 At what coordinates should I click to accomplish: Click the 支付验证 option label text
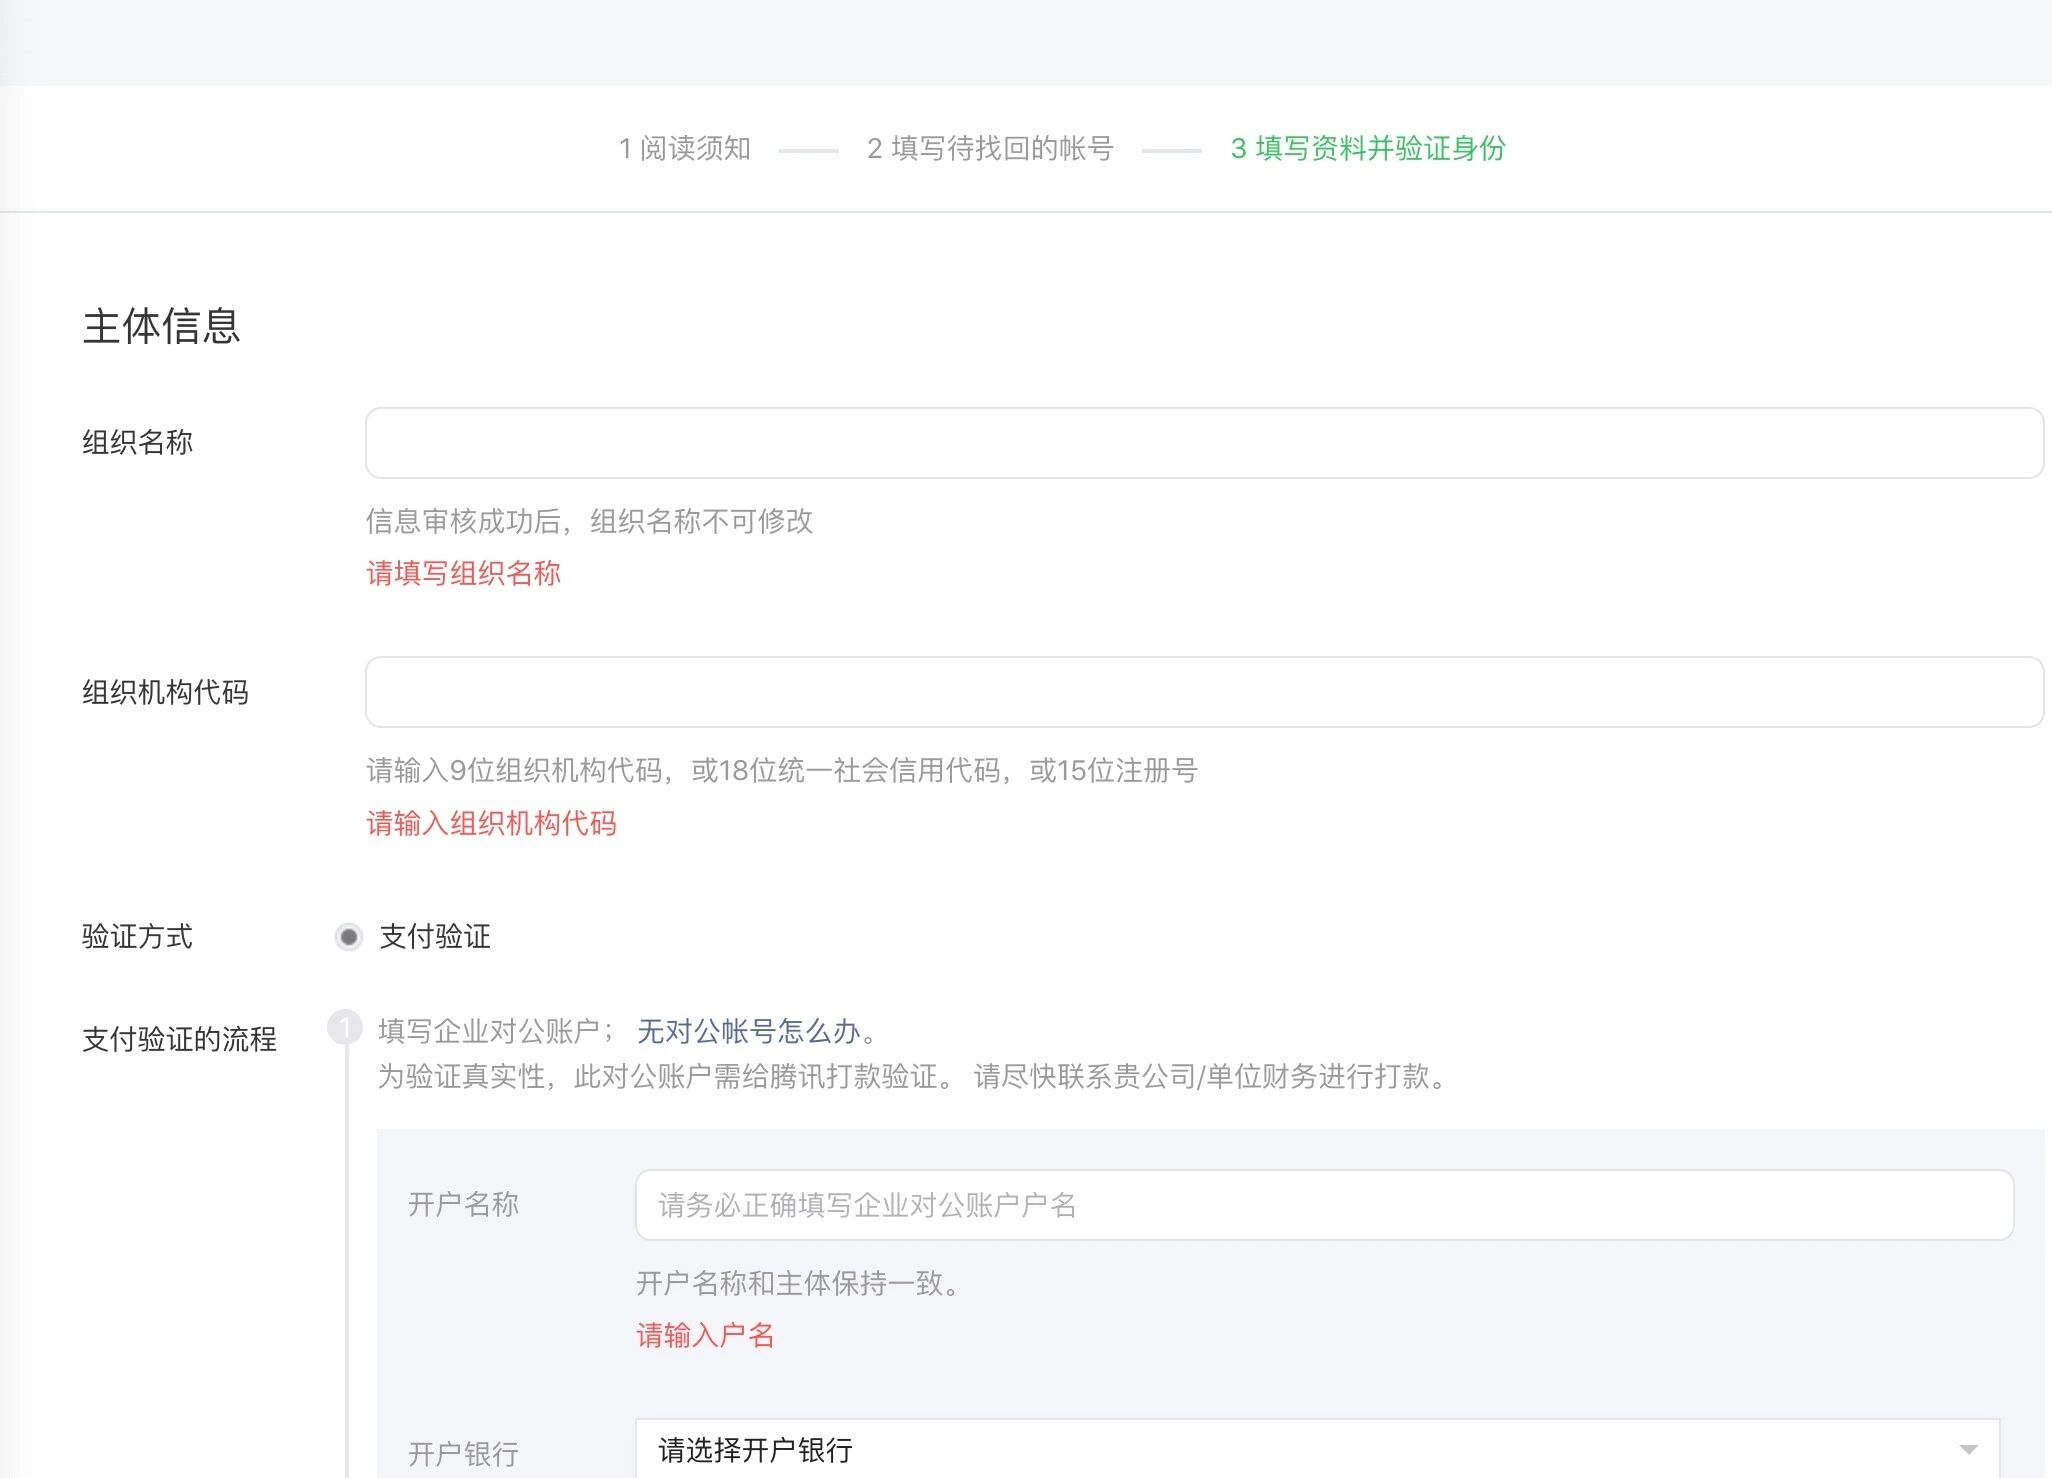click(435, 937)
